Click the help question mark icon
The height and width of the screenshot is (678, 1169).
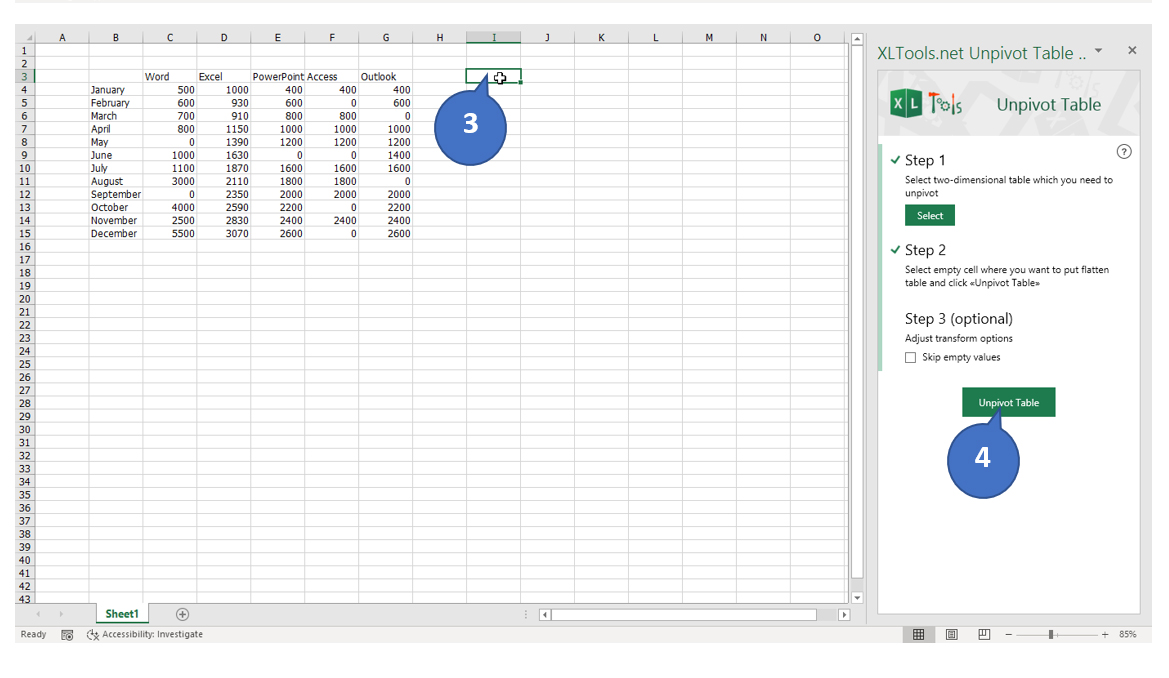coord(1124,152)
